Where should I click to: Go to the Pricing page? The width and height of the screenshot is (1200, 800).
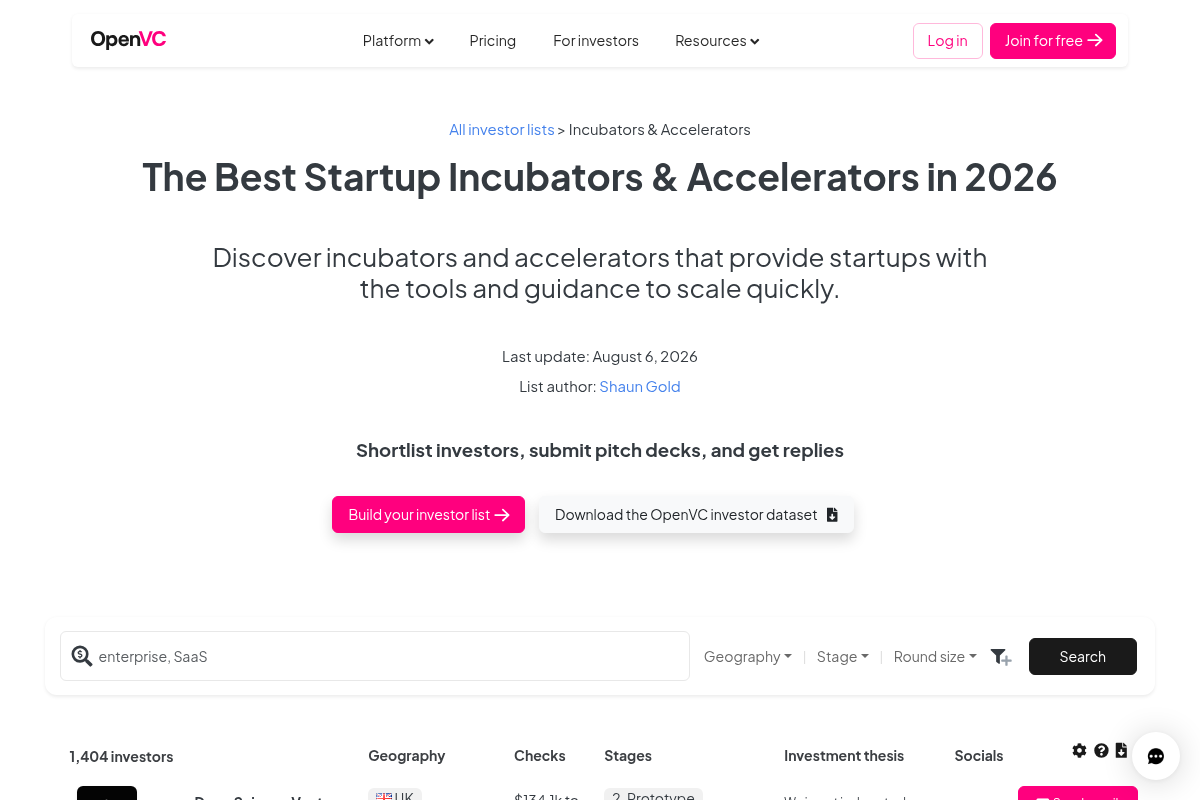[x=493, y=41]
